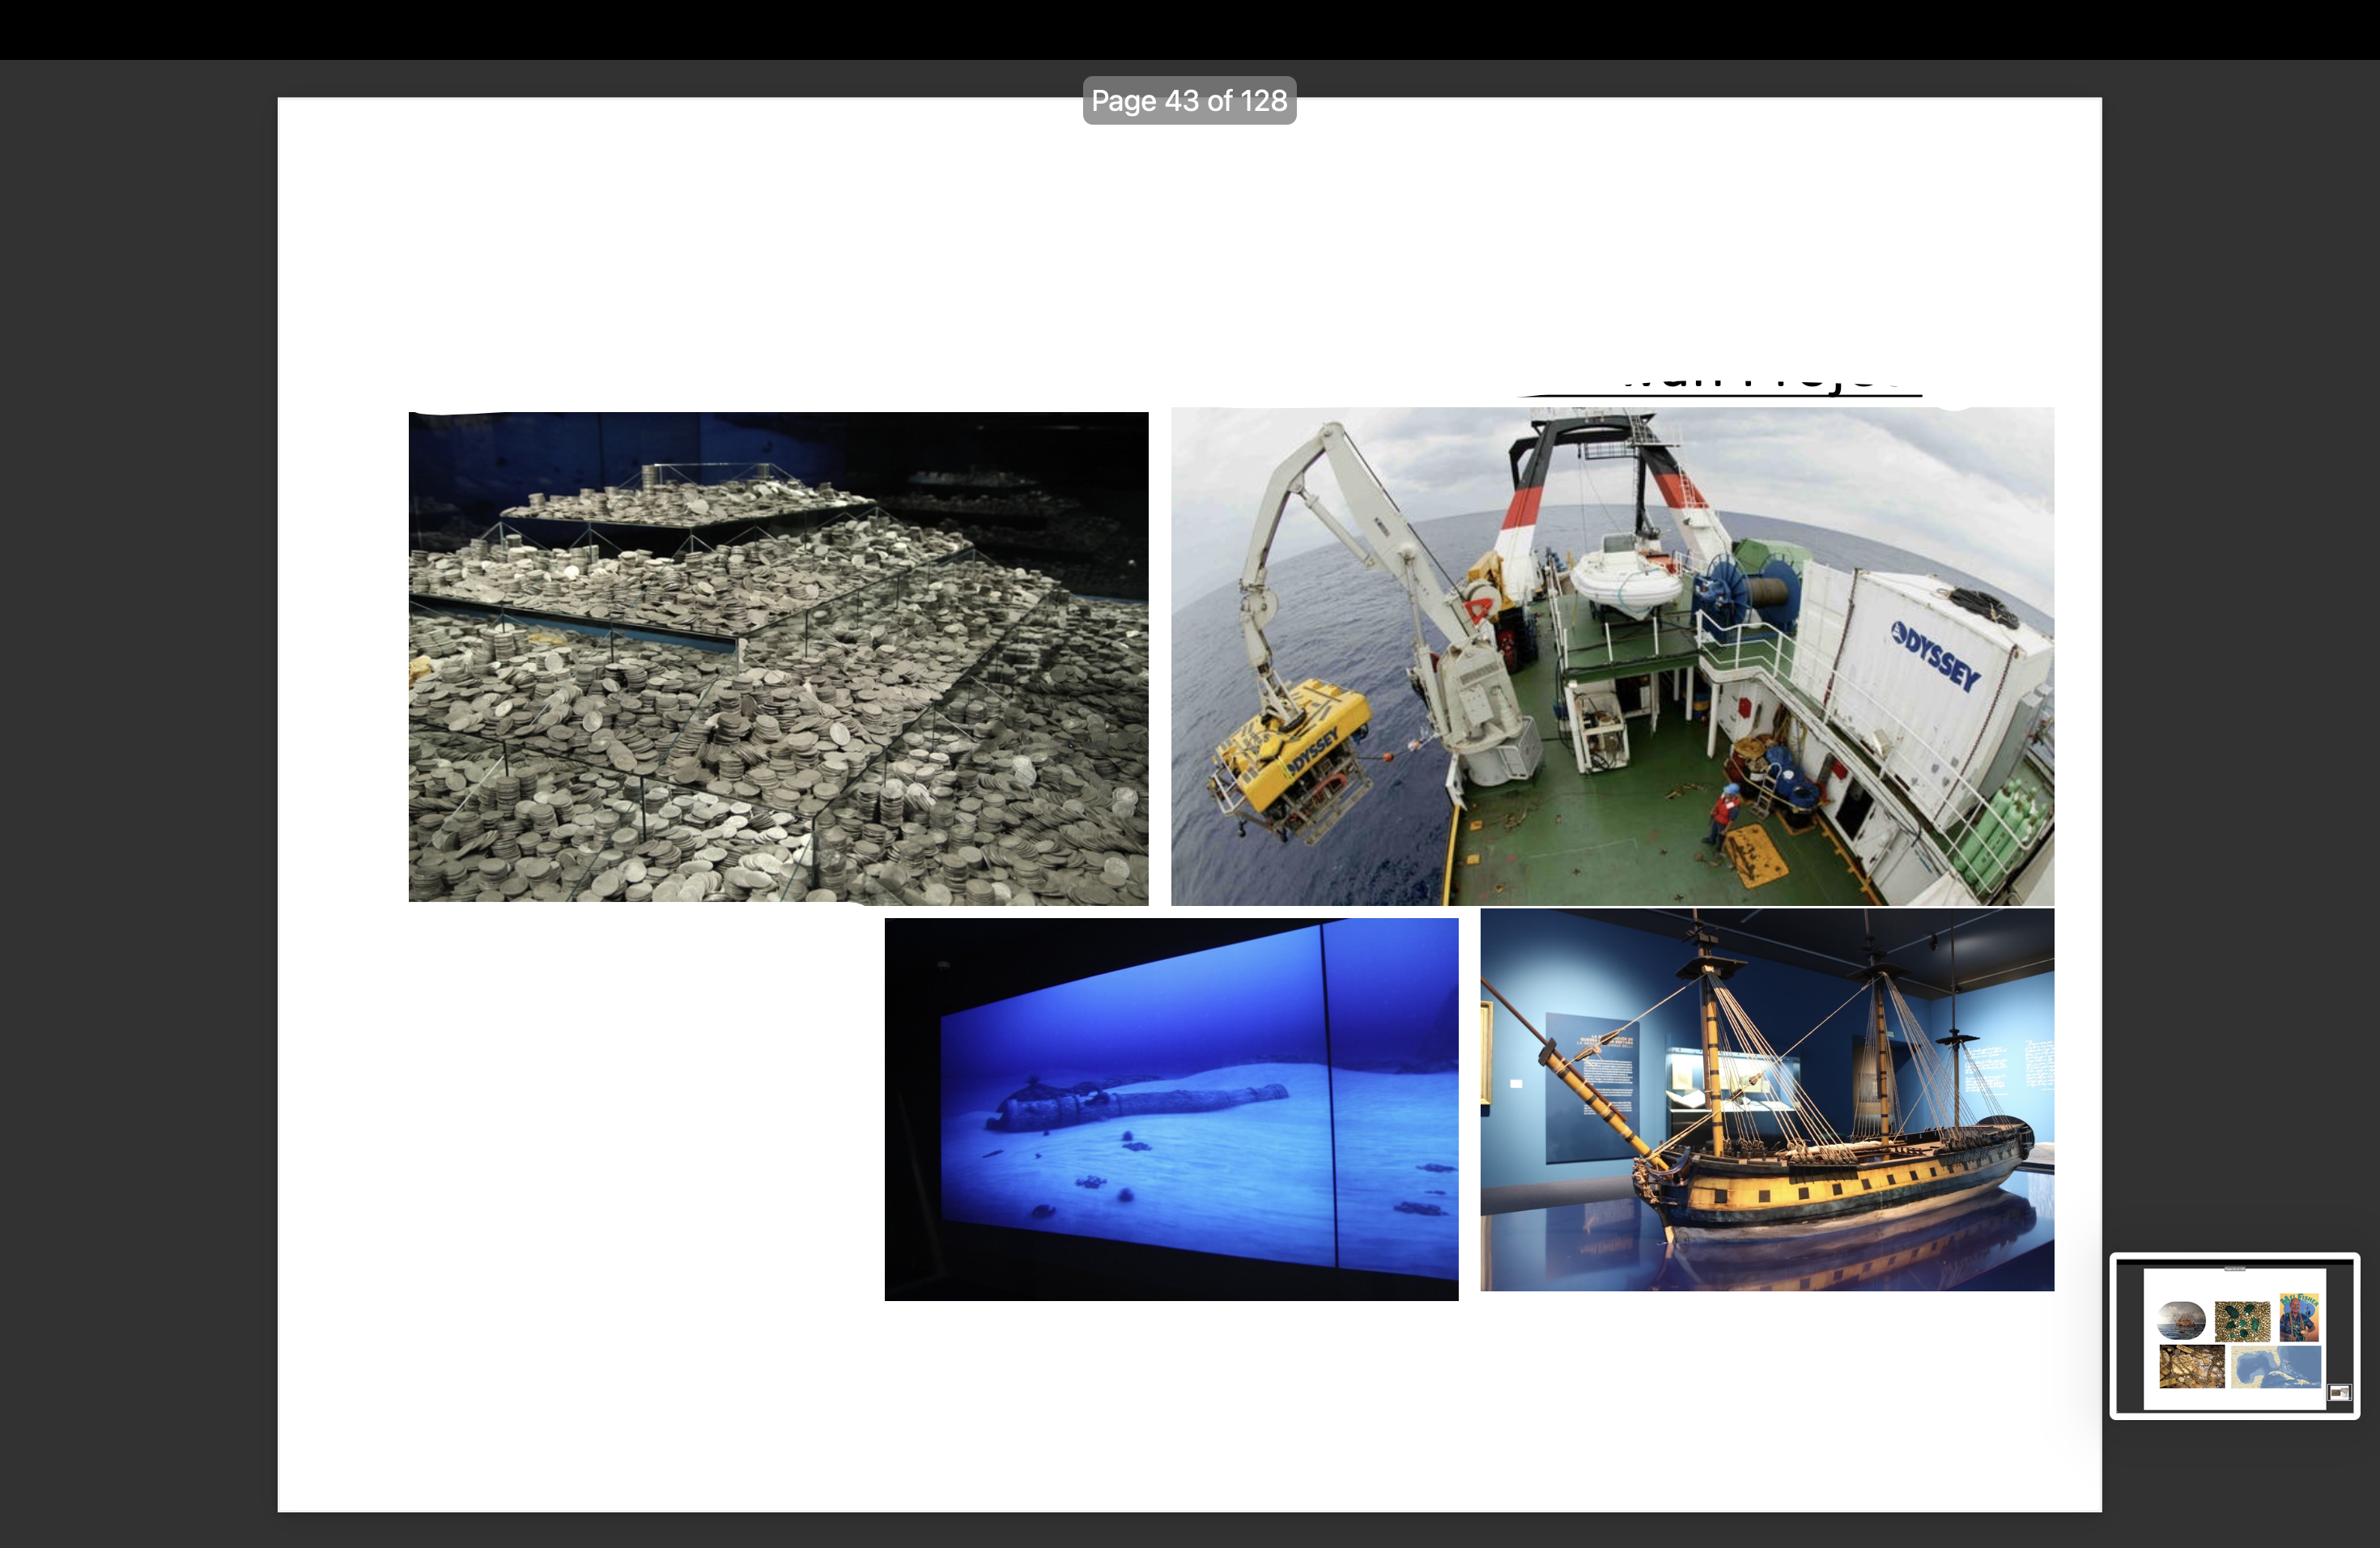This screenshot has height=1548, width=2380.
Task: Select the Odyssey research ship photo
Action: tap(1612, 656)
